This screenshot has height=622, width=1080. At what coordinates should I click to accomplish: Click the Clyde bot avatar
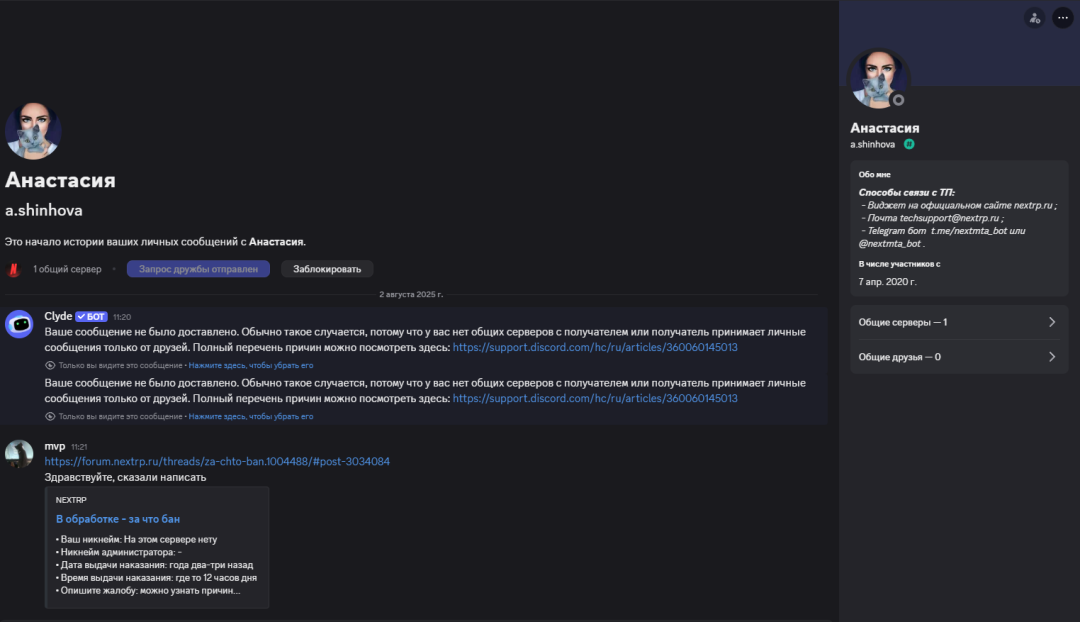[19, 324]
